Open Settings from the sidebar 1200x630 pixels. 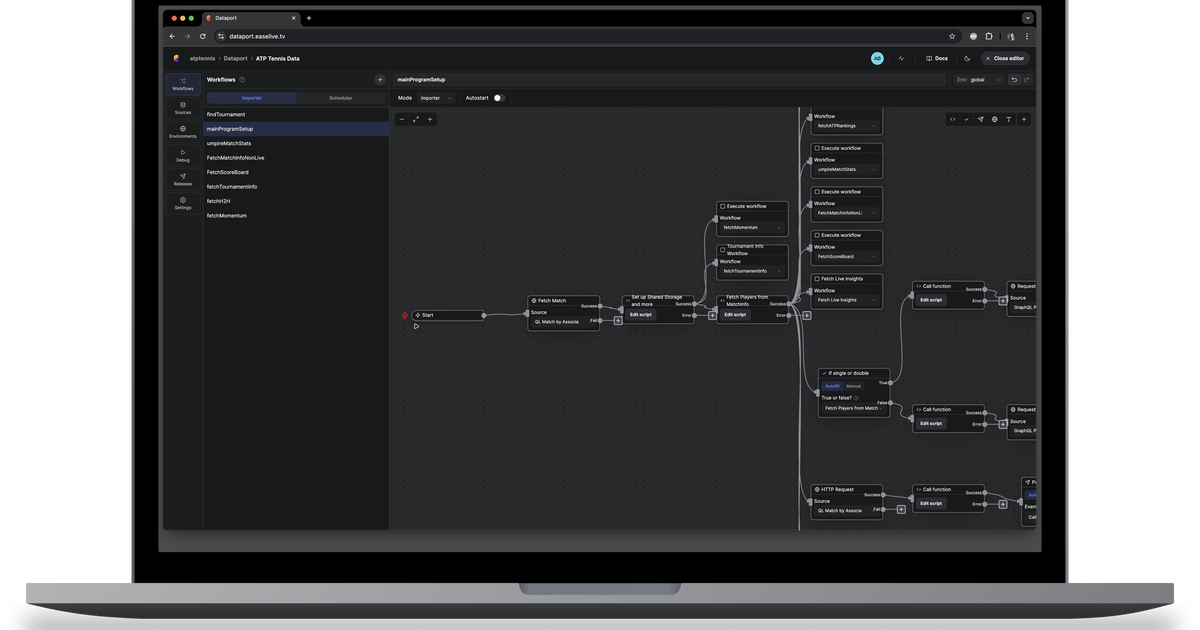click(x=183, y=203)
